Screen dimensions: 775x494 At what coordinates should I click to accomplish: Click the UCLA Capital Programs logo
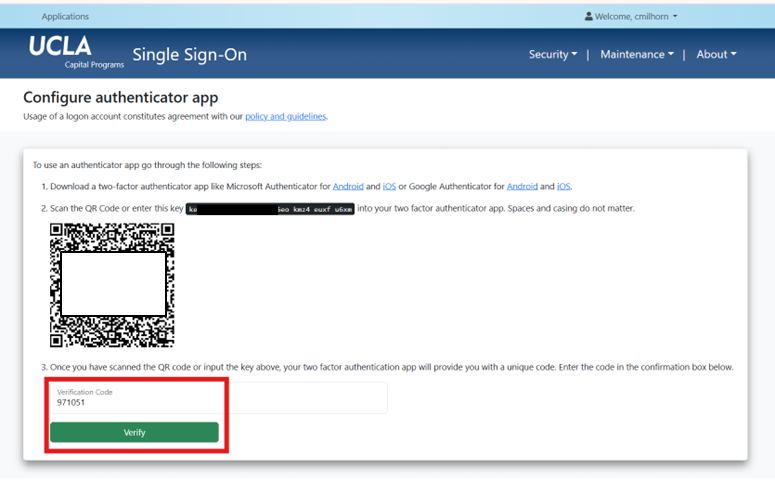point(76,52)
